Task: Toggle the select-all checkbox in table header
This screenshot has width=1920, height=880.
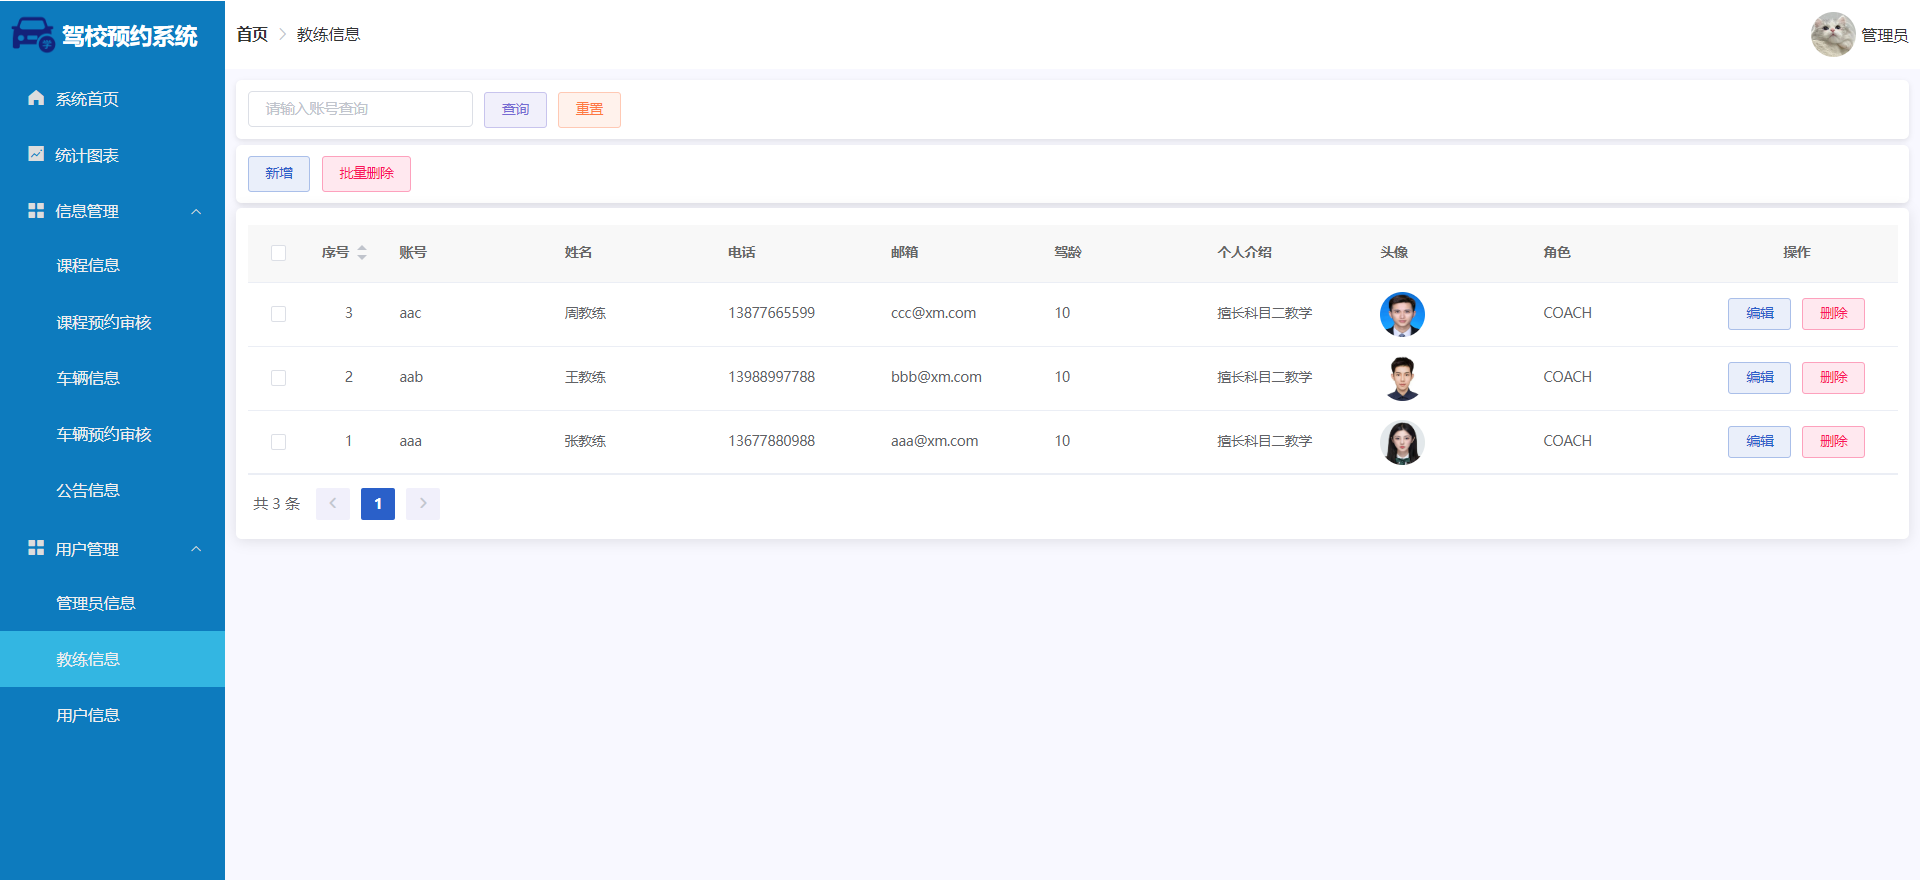Action: pos(278,253)
